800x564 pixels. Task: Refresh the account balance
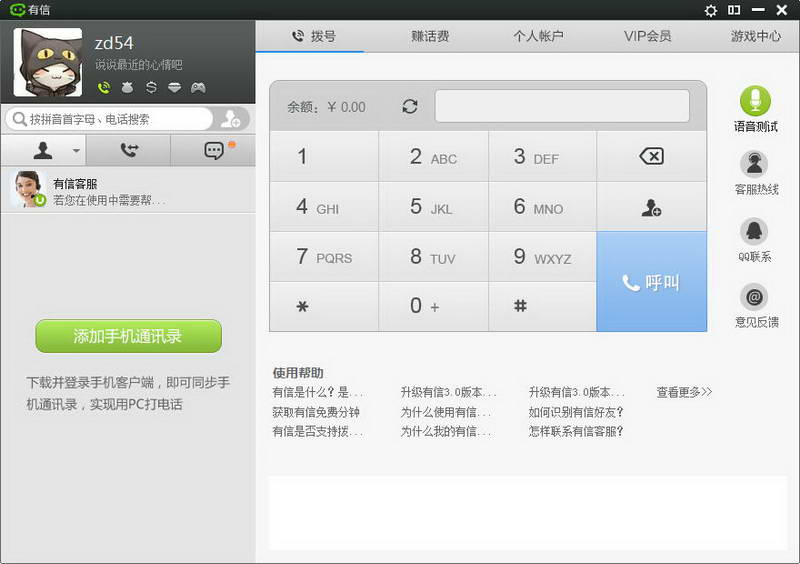tap(409, 106)
